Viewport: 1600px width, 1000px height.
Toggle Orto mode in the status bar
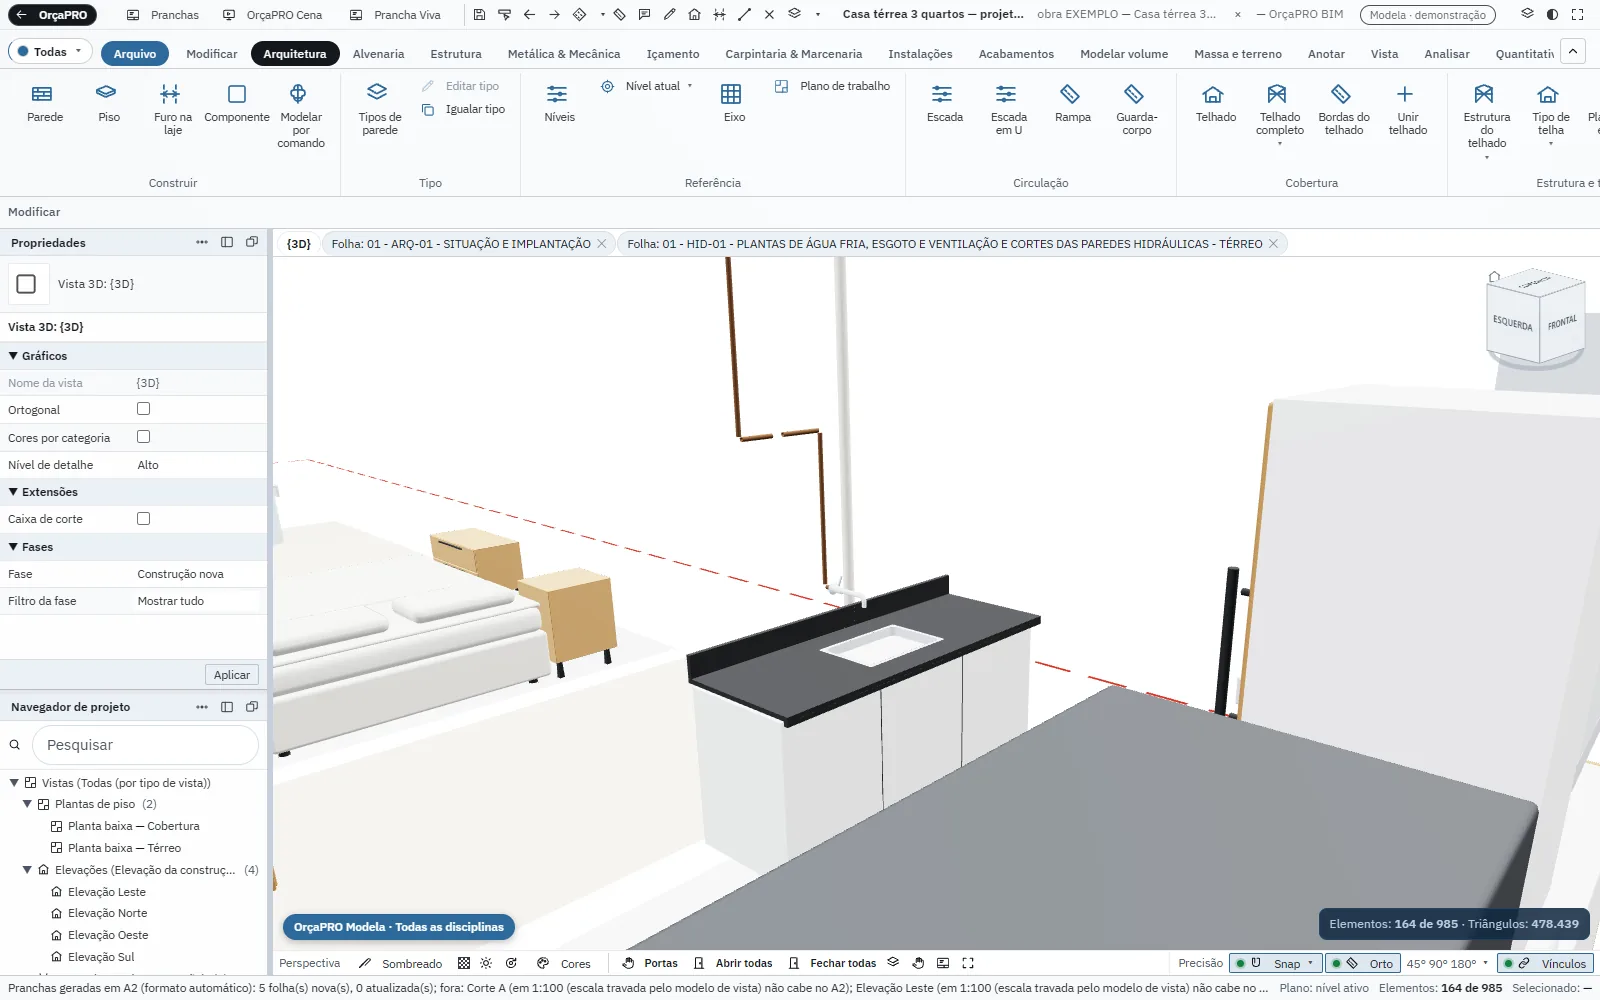(x=1361, y=964)
